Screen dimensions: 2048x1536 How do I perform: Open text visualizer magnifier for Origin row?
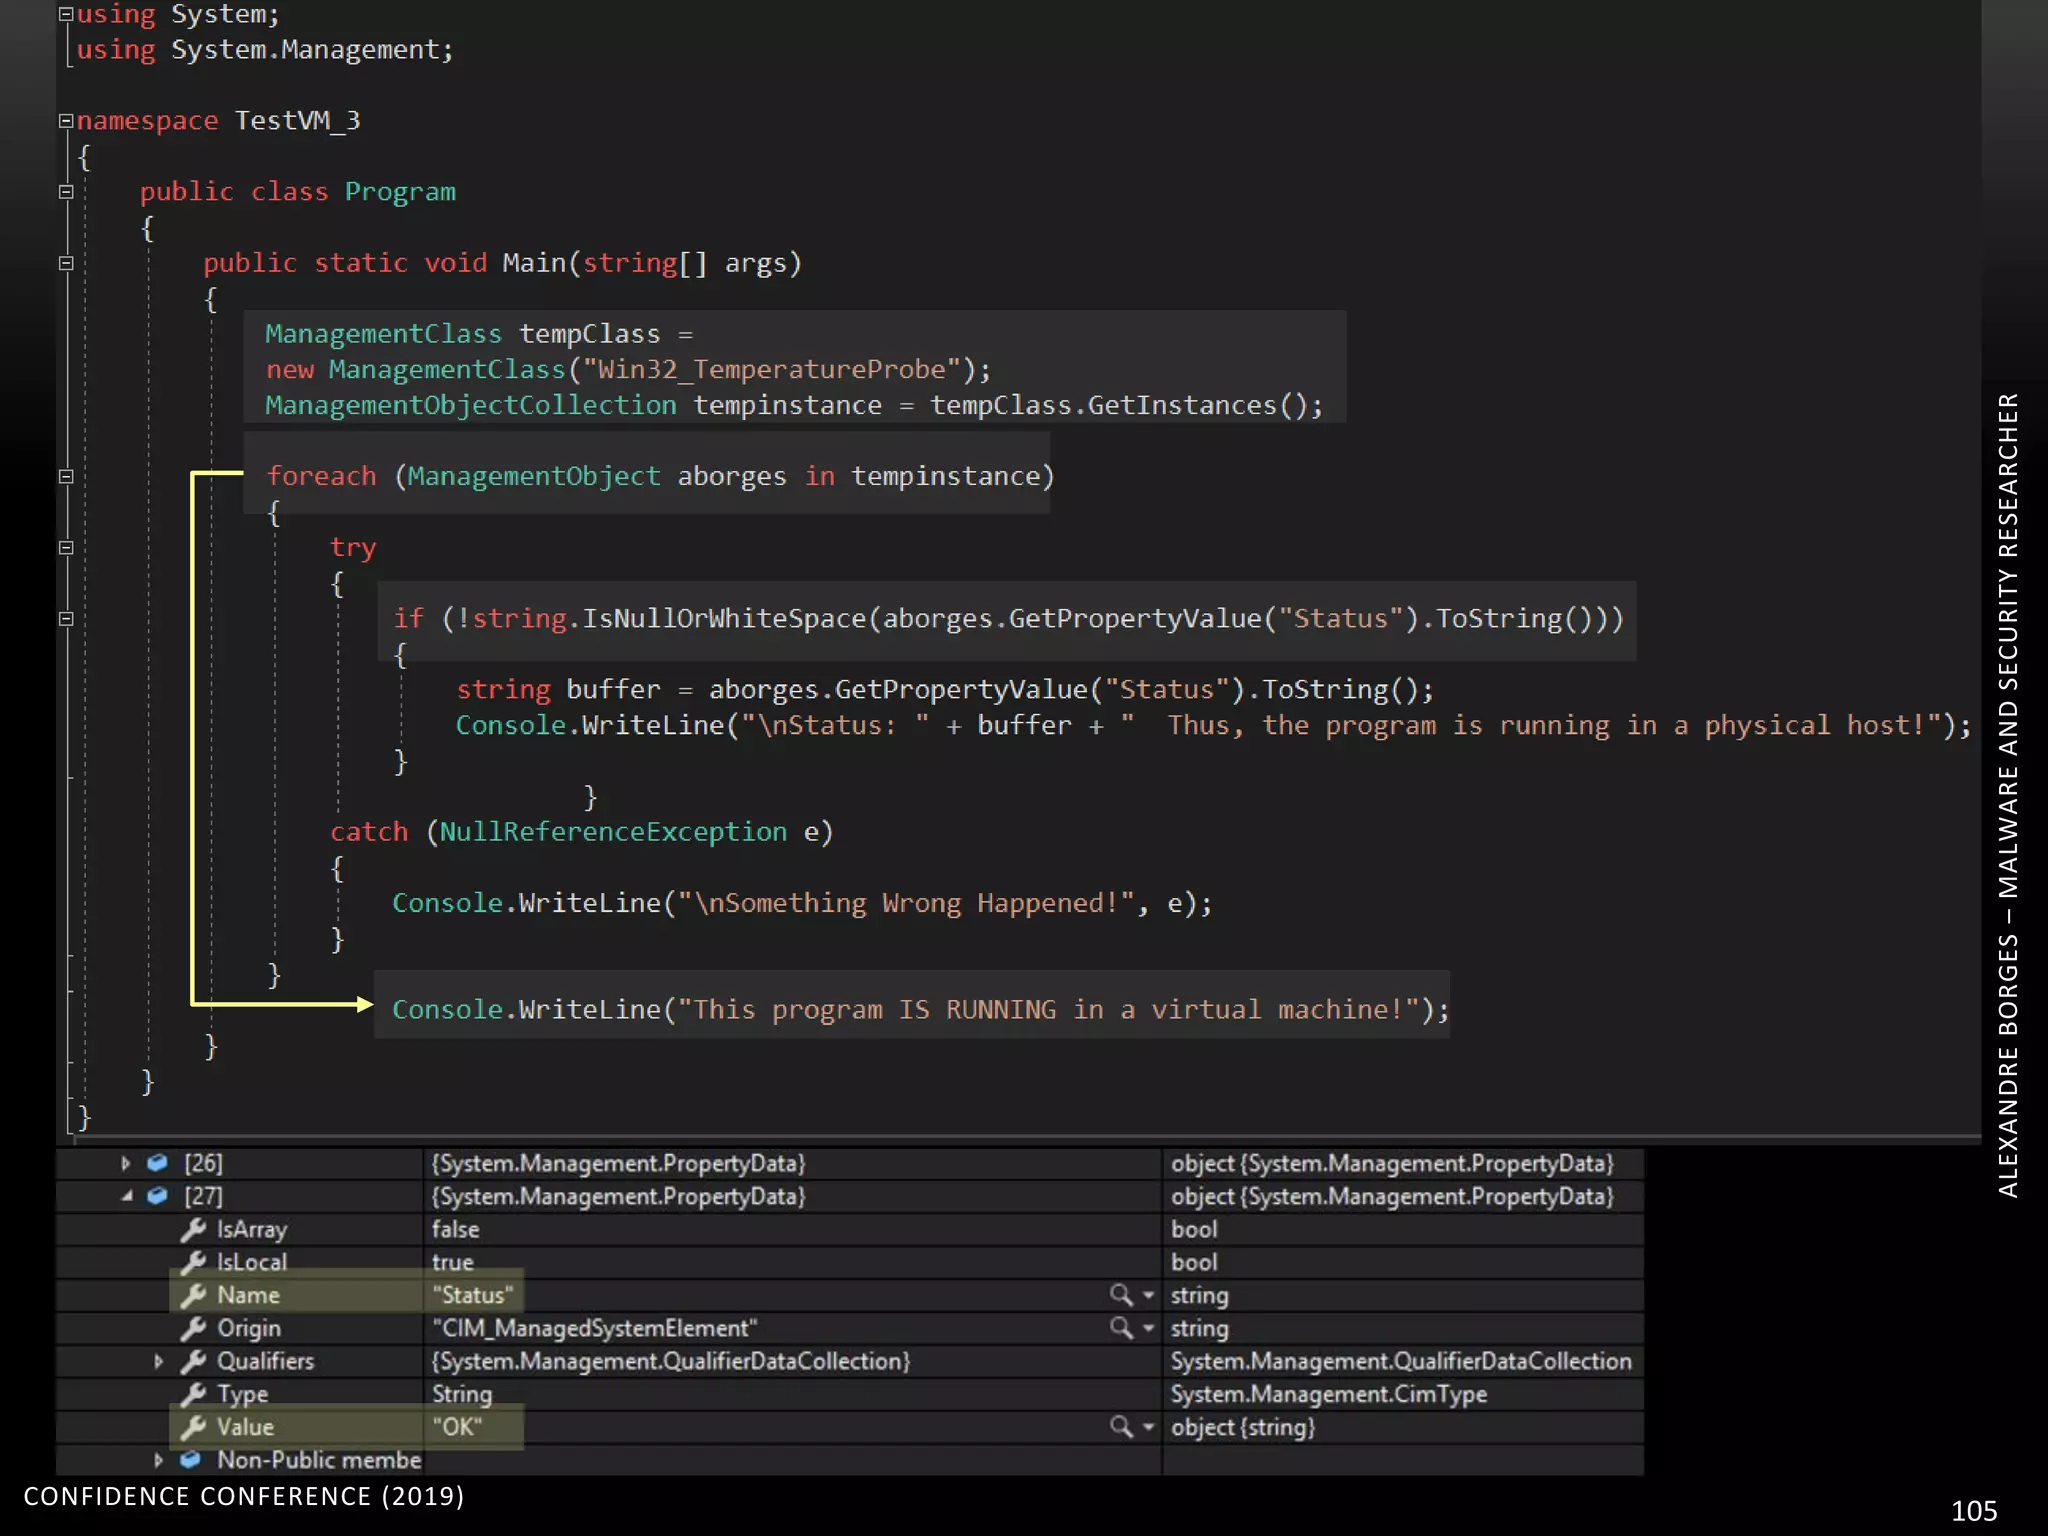[1121, 1328]
